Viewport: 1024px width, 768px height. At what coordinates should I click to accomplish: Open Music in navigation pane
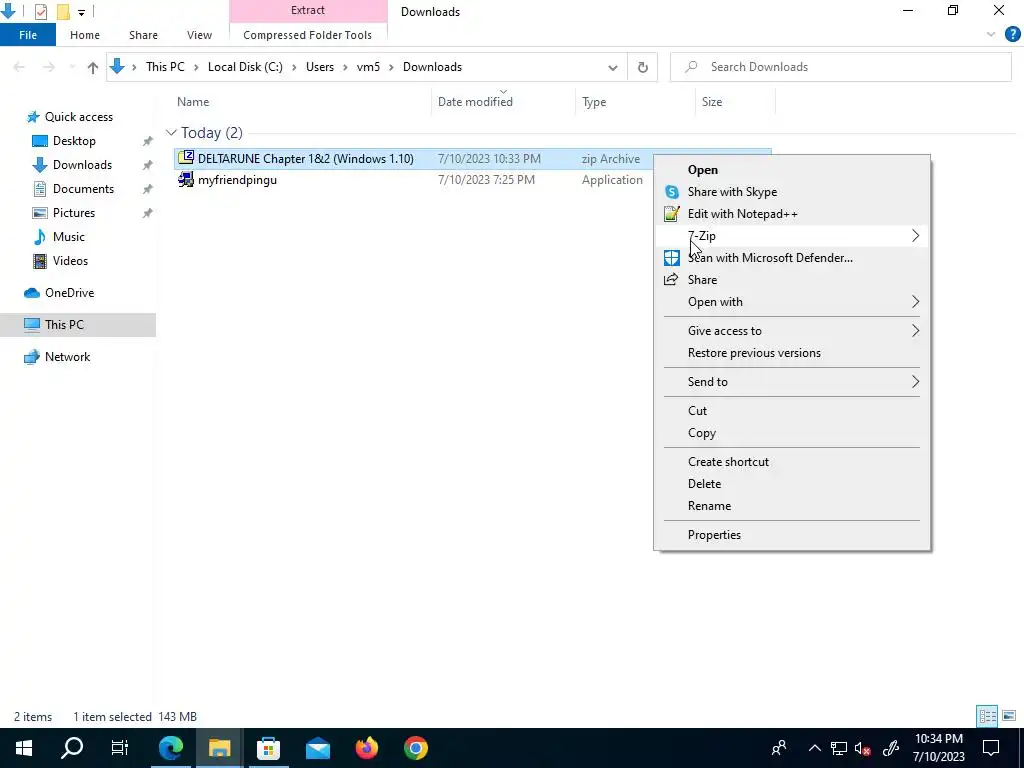pos(69,237)
